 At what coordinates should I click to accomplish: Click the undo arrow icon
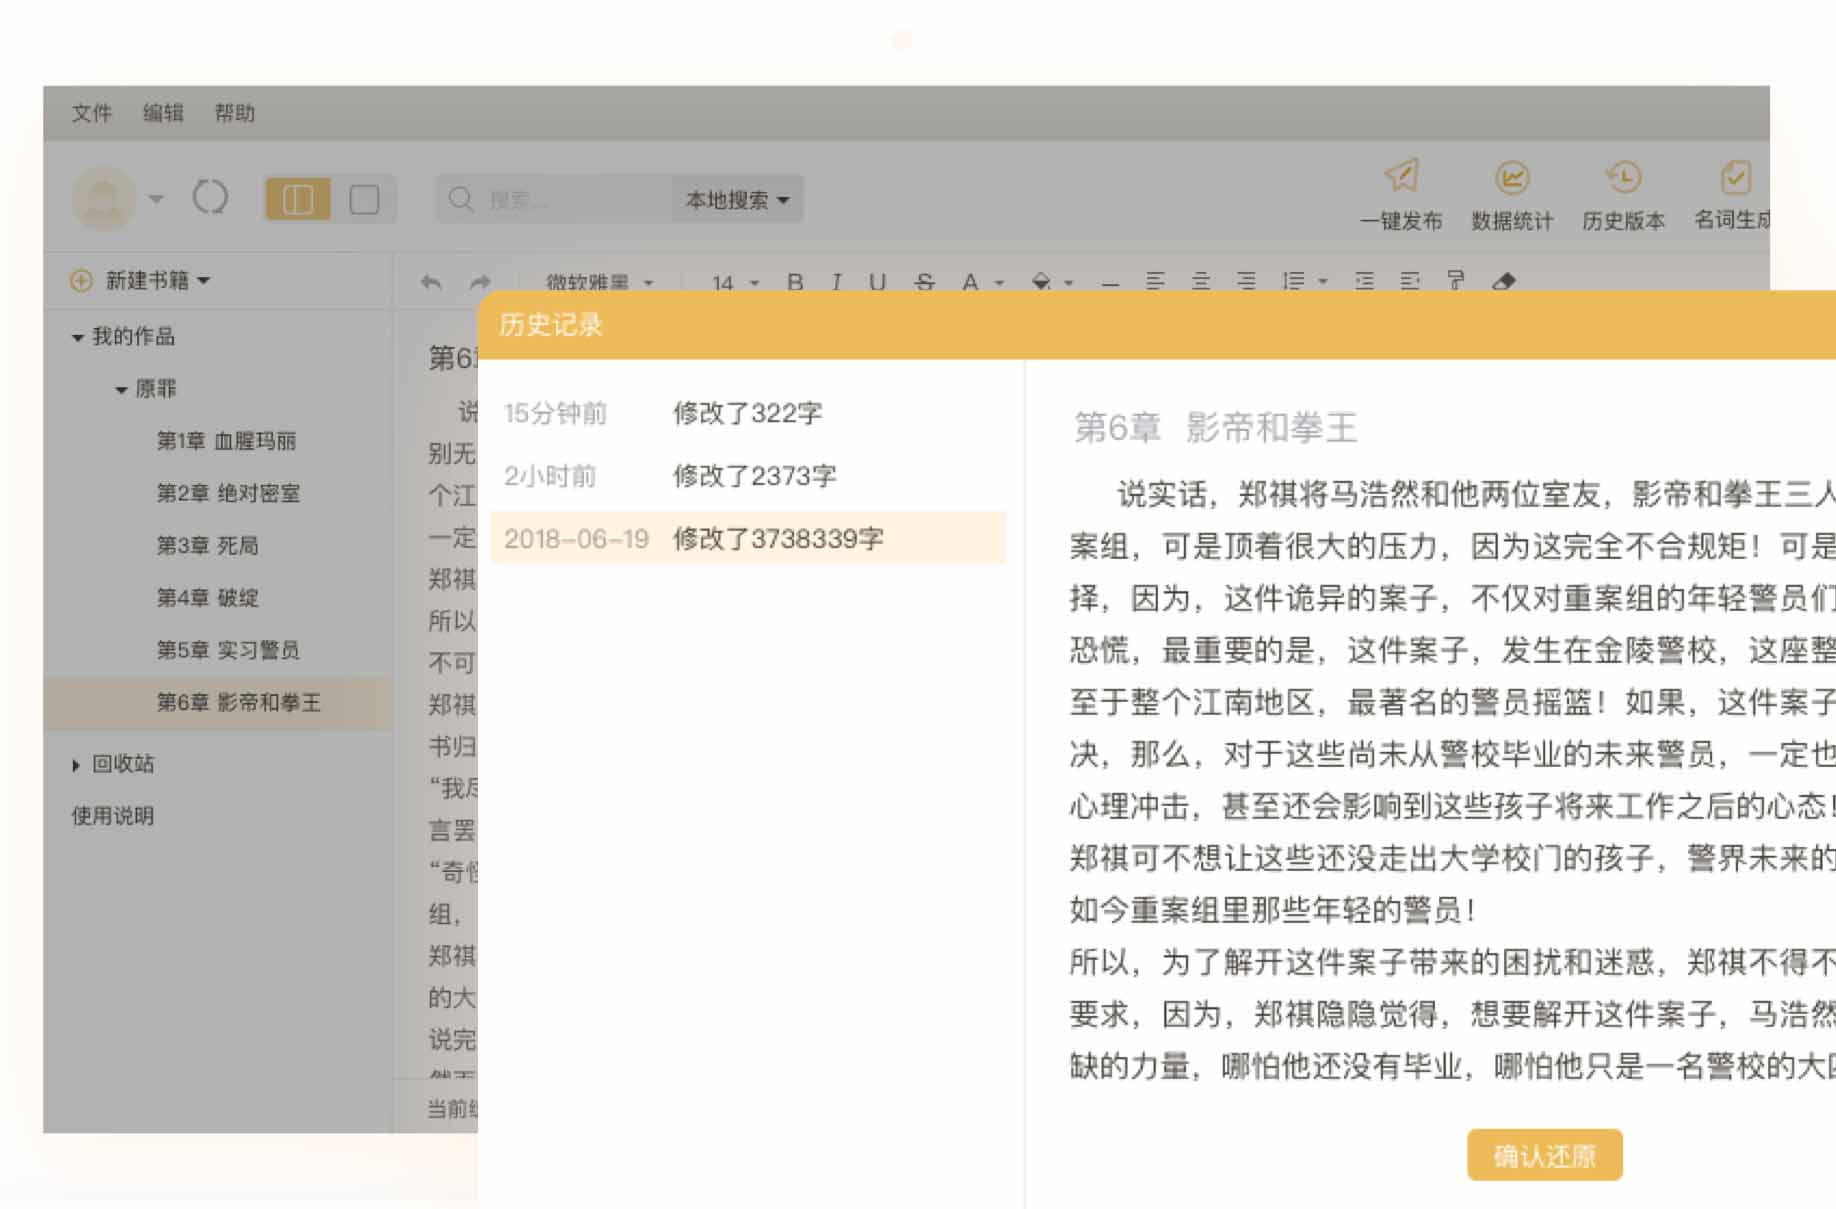(x=431, y=282)
